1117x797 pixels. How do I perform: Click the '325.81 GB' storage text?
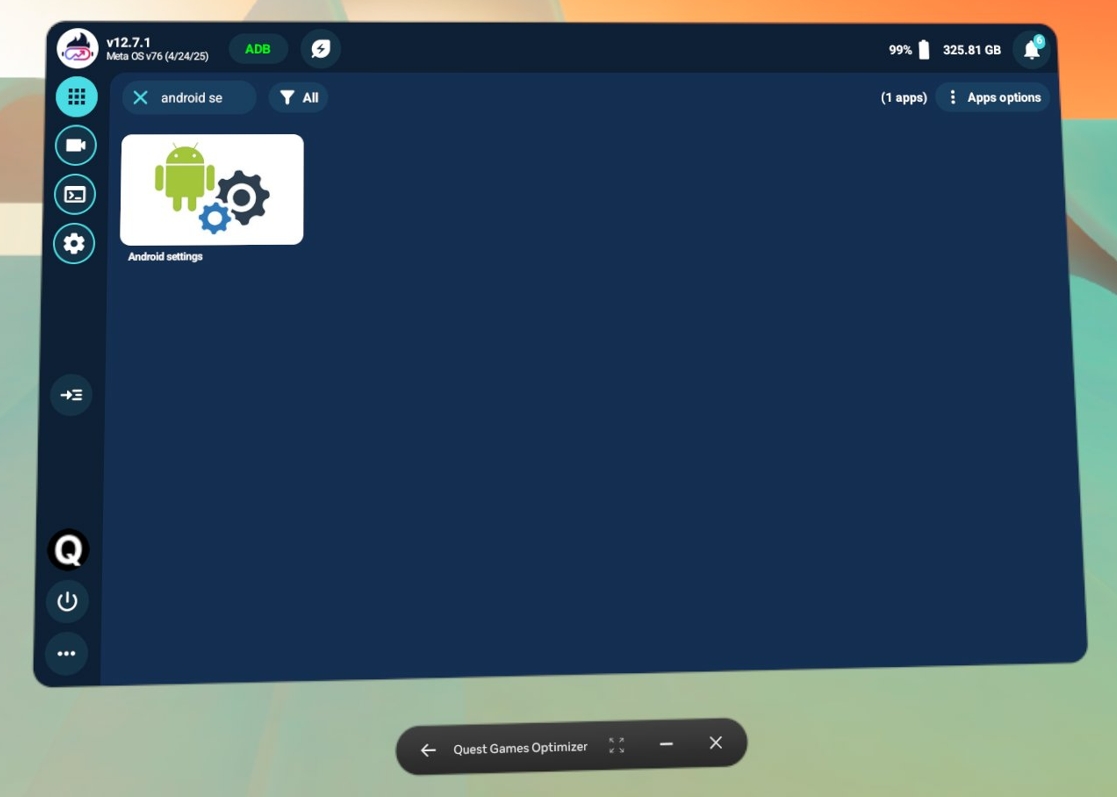972,50
